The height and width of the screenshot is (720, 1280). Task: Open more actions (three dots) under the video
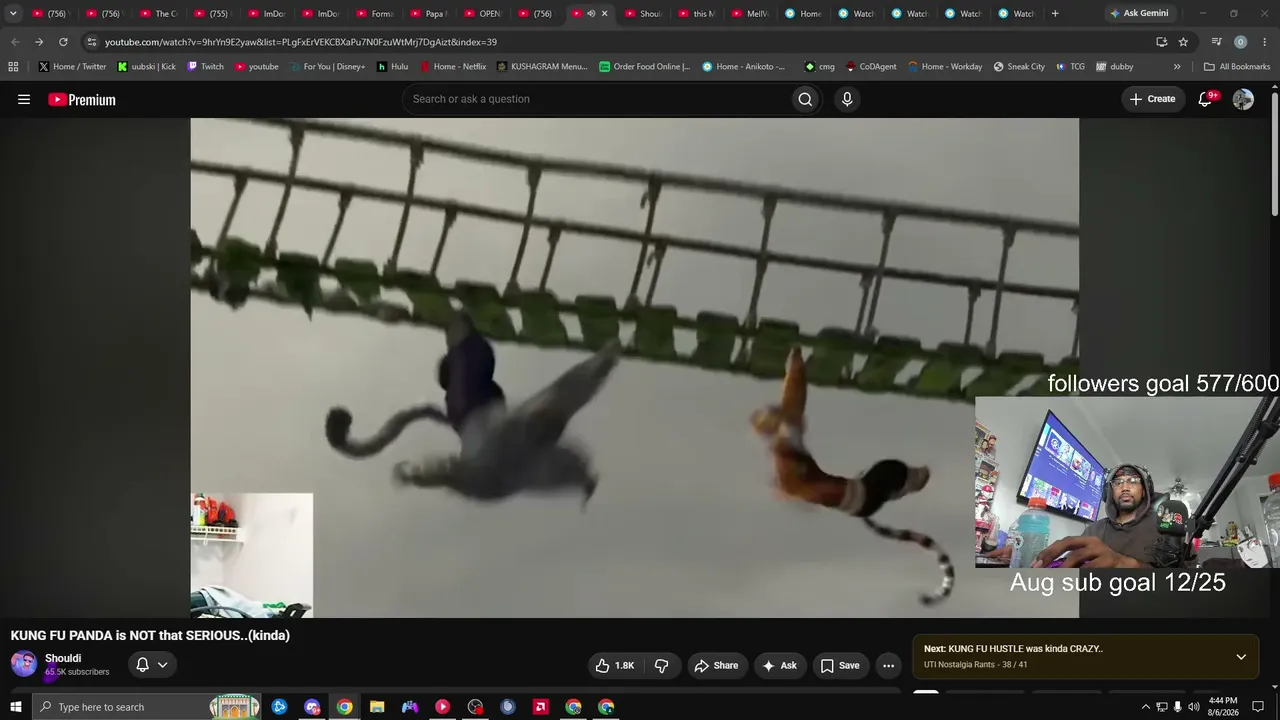click(888, 665)
